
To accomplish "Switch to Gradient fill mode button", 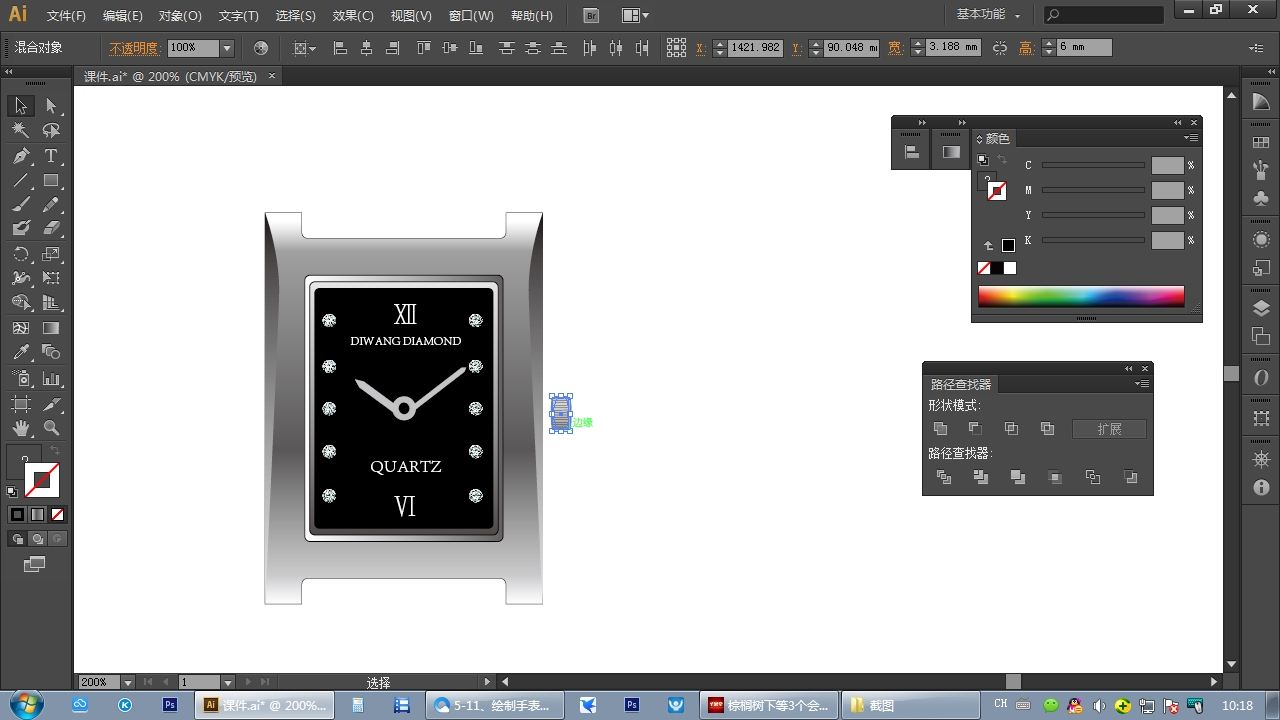I will [37, 514].
